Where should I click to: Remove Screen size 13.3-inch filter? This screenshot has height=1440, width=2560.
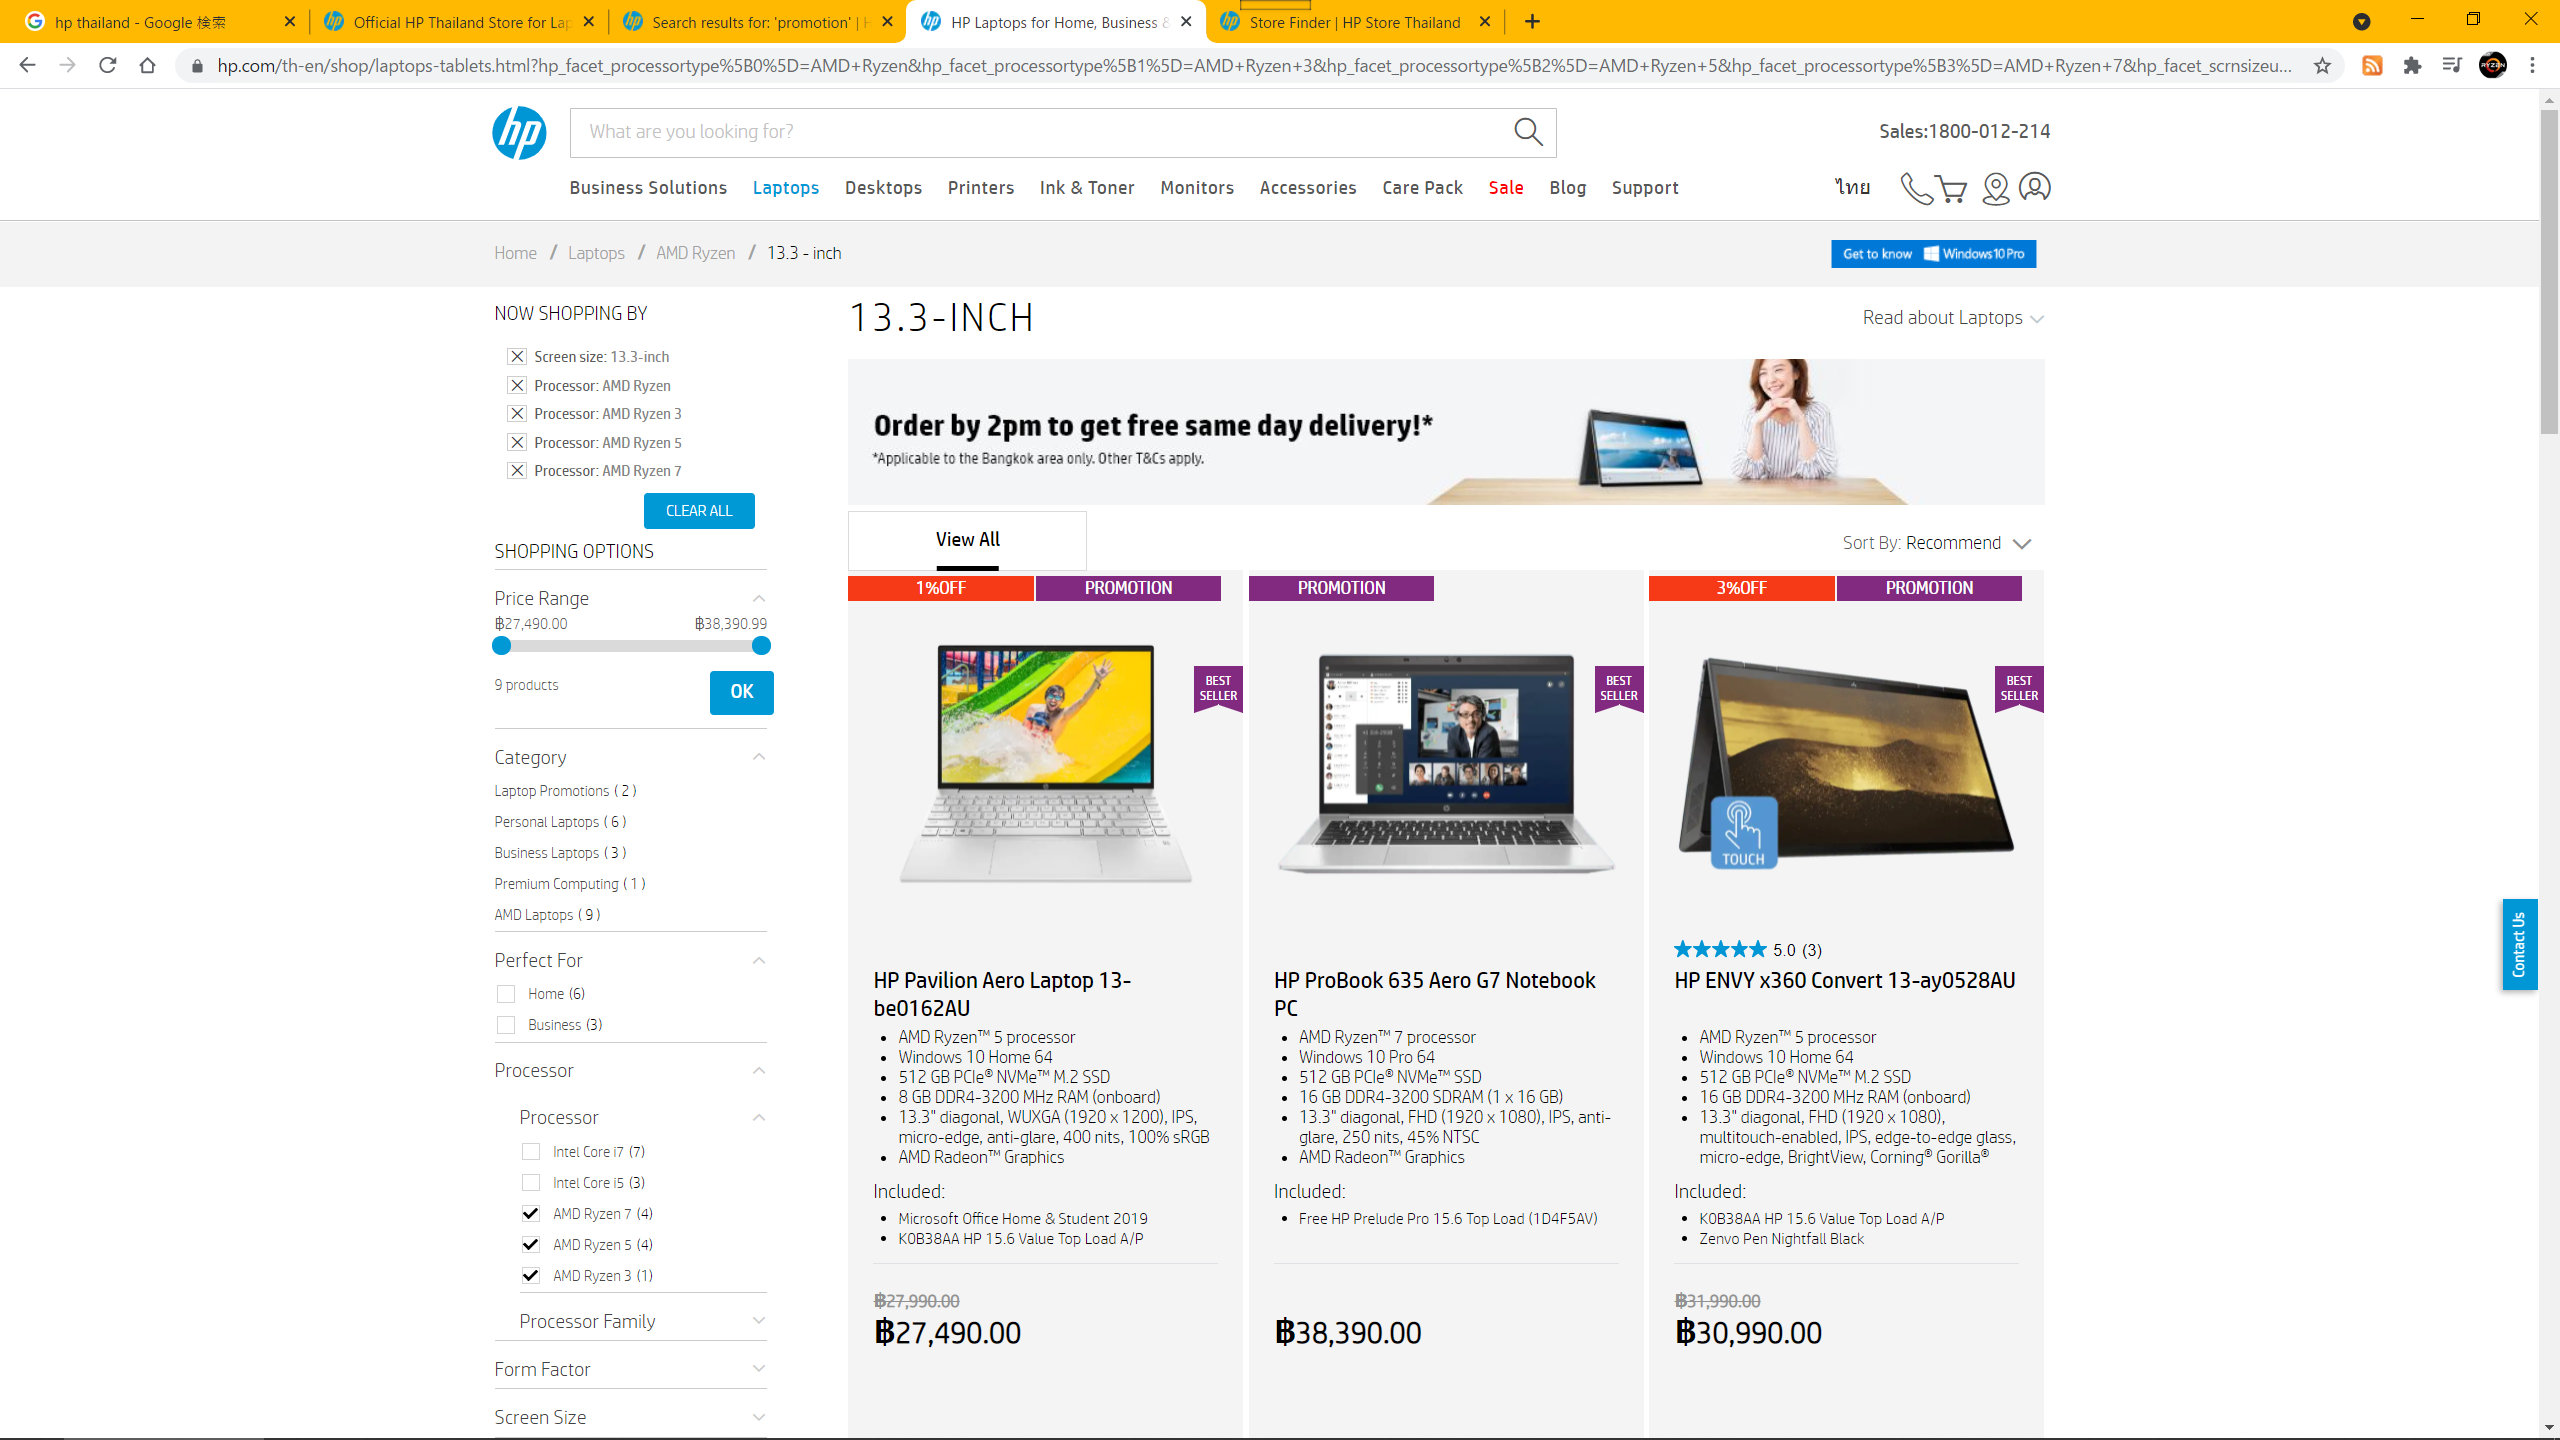click(517, 357)
